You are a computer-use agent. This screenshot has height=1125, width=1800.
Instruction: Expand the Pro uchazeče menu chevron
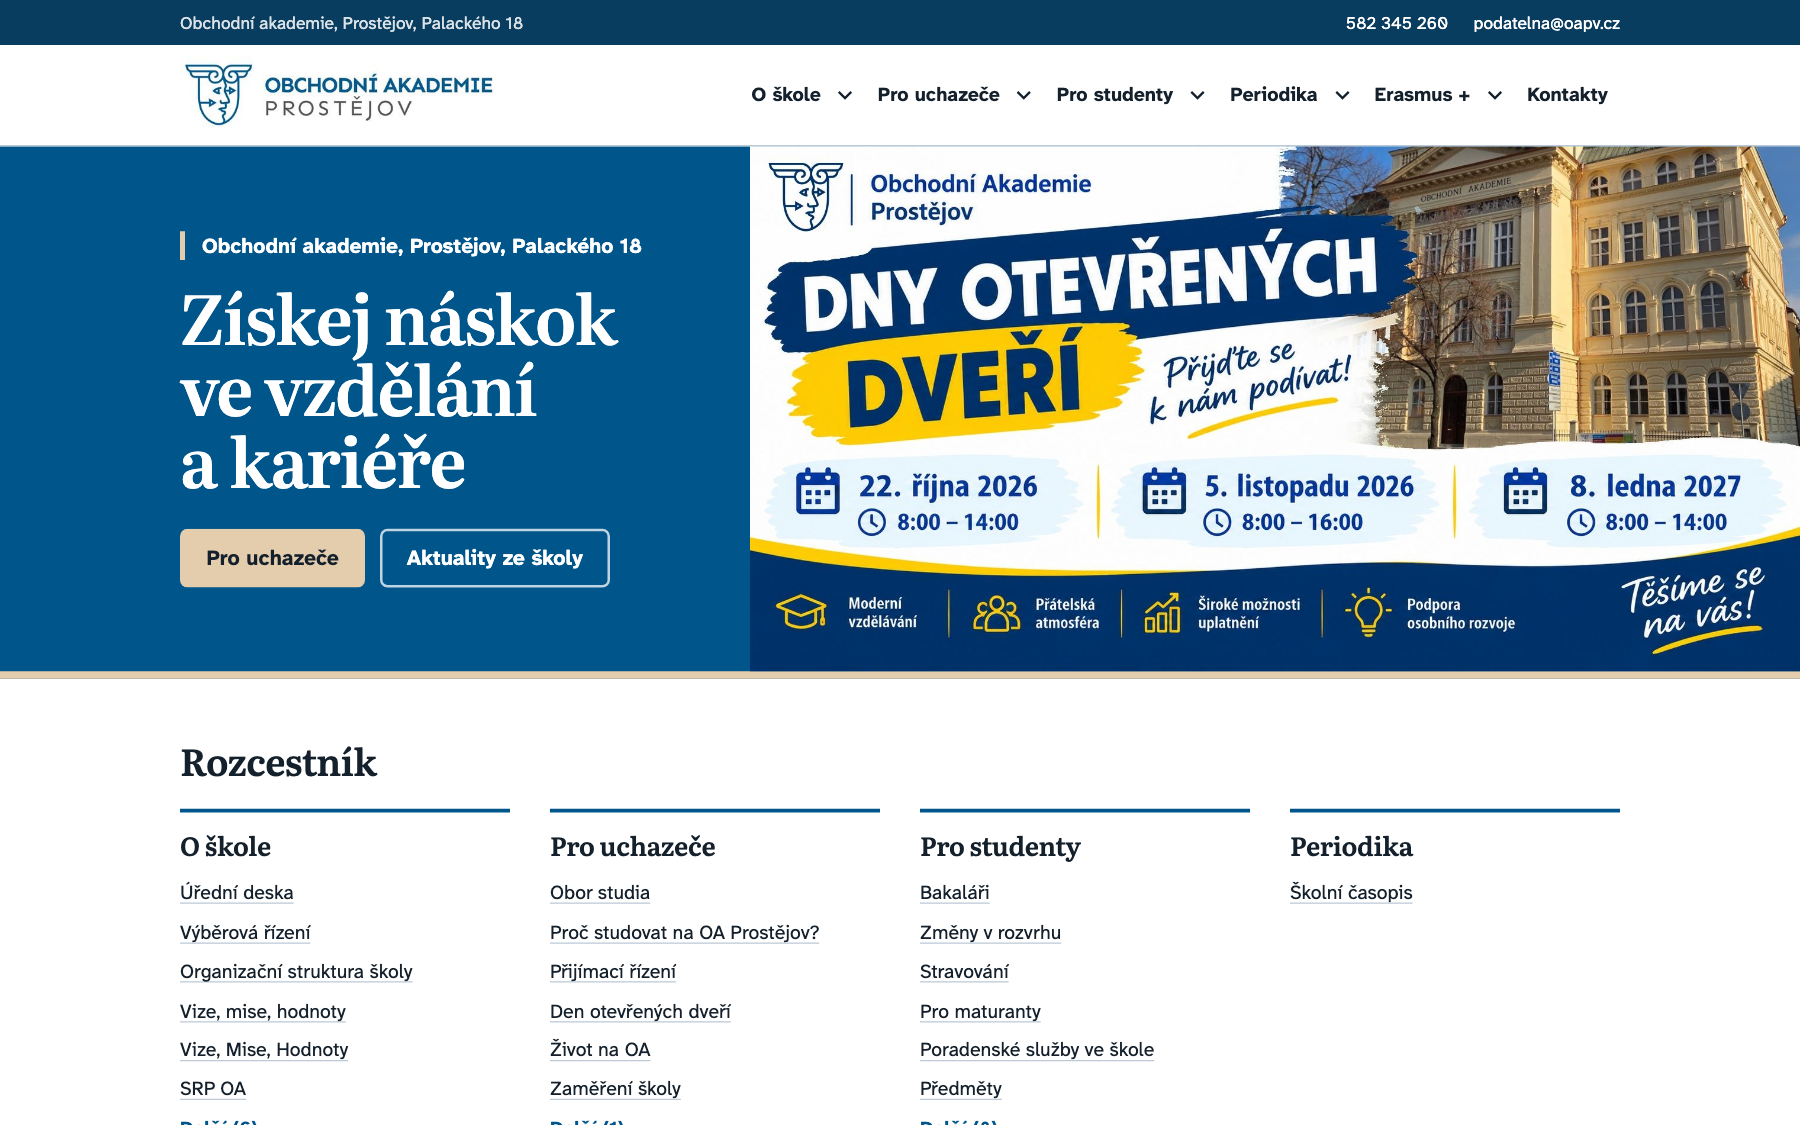click(1024, 95)
